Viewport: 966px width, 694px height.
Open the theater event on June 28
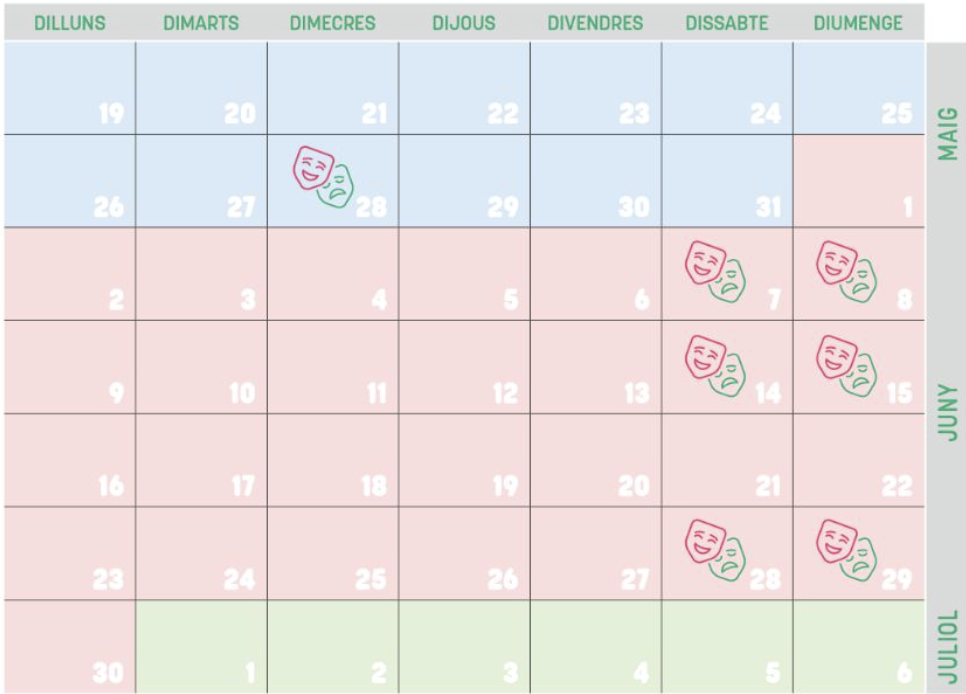tap(716, 550)
